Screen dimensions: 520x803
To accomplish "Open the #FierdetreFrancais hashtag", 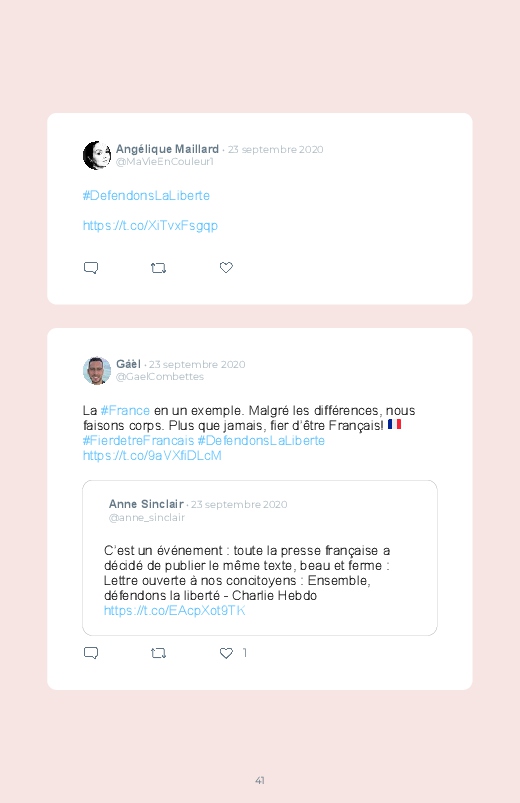I will tap(138, 441).
